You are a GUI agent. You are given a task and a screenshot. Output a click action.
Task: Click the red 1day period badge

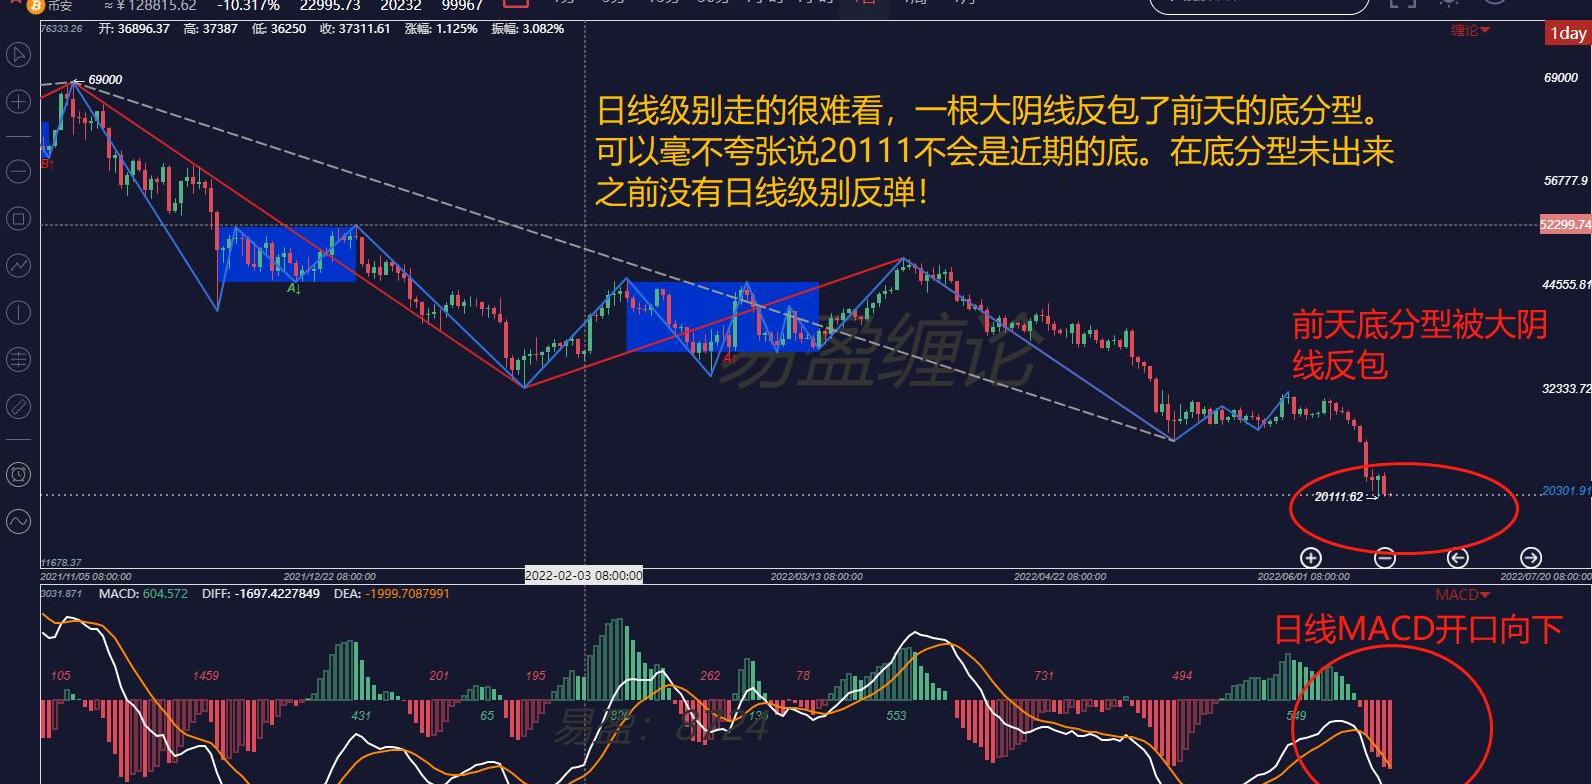(1567, 33)
